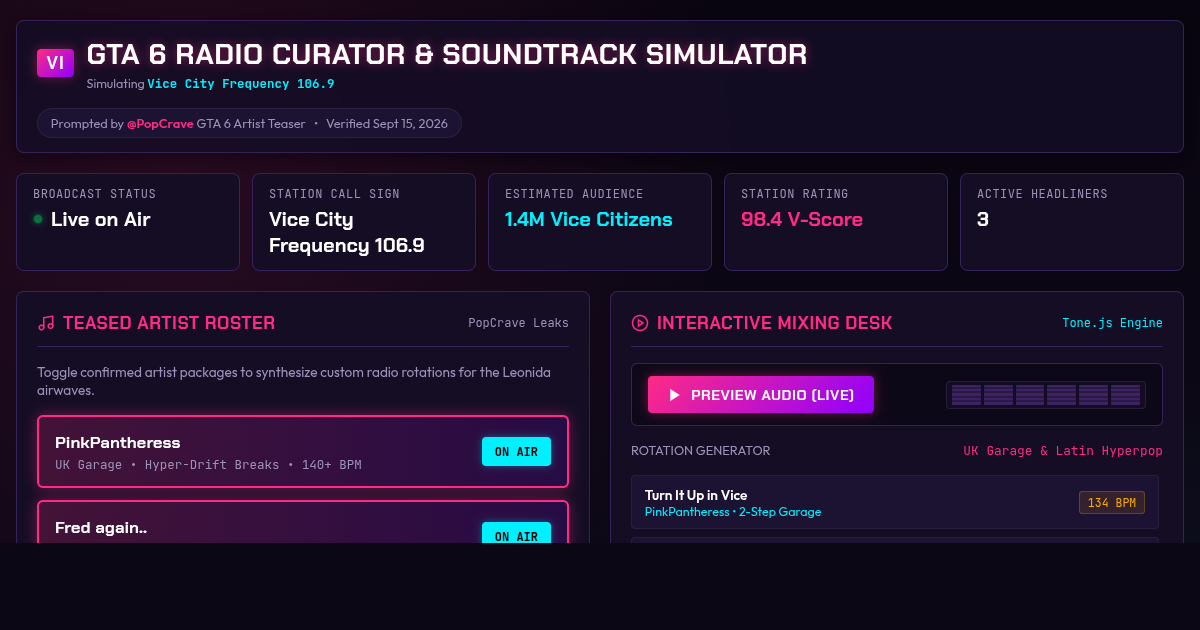Toggle PinkPantheress ON AIR switch
This screenshot has width=1200, height=630.
coord(516,452)
